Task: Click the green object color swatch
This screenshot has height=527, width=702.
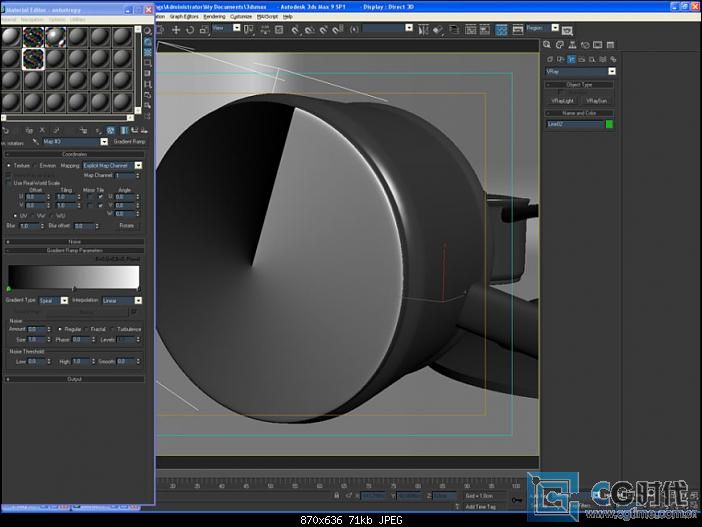Action: pyautogui.click(x=609, y=124)
